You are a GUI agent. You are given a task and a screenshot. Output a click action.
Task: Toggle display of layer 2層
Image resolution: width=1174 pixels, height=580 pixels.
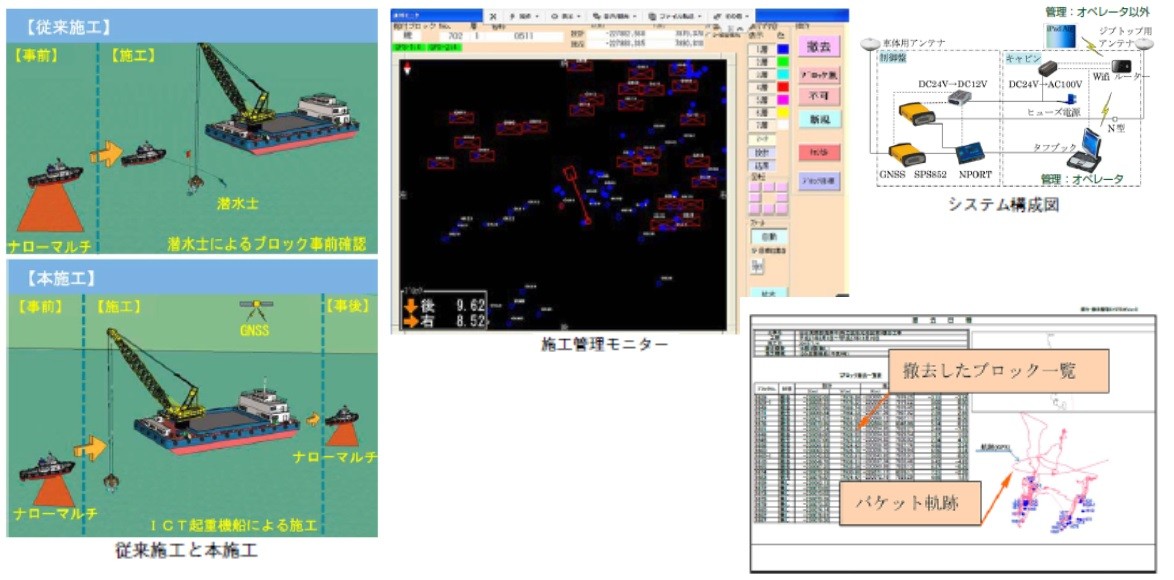click(761, 62)
